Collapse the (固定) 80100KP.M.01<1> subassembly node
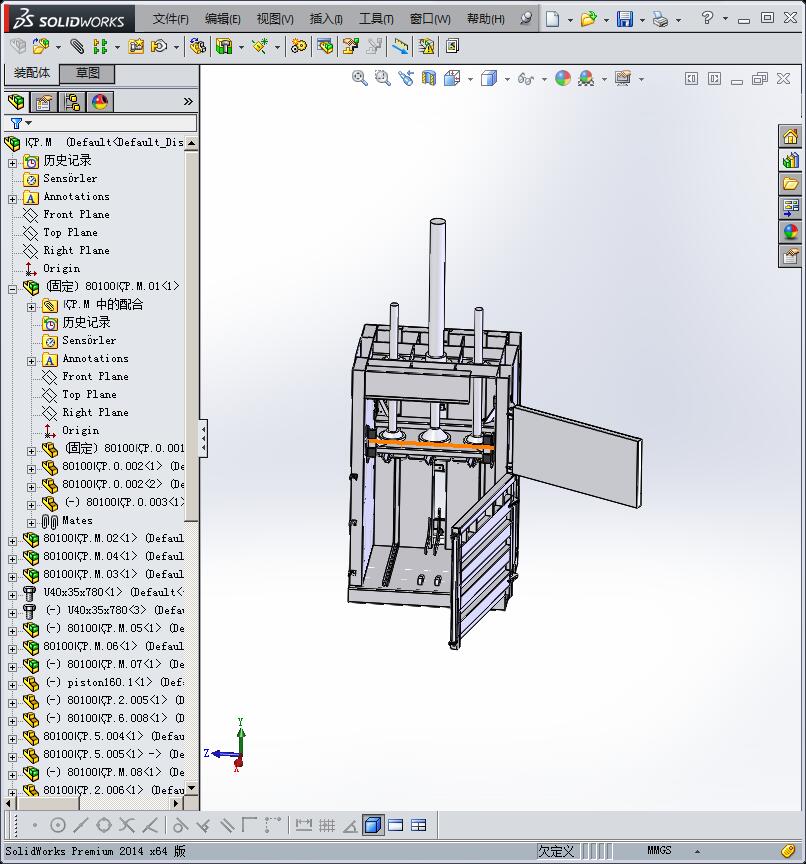This screenshot has height=864, width=806. [x=13, y=289]
